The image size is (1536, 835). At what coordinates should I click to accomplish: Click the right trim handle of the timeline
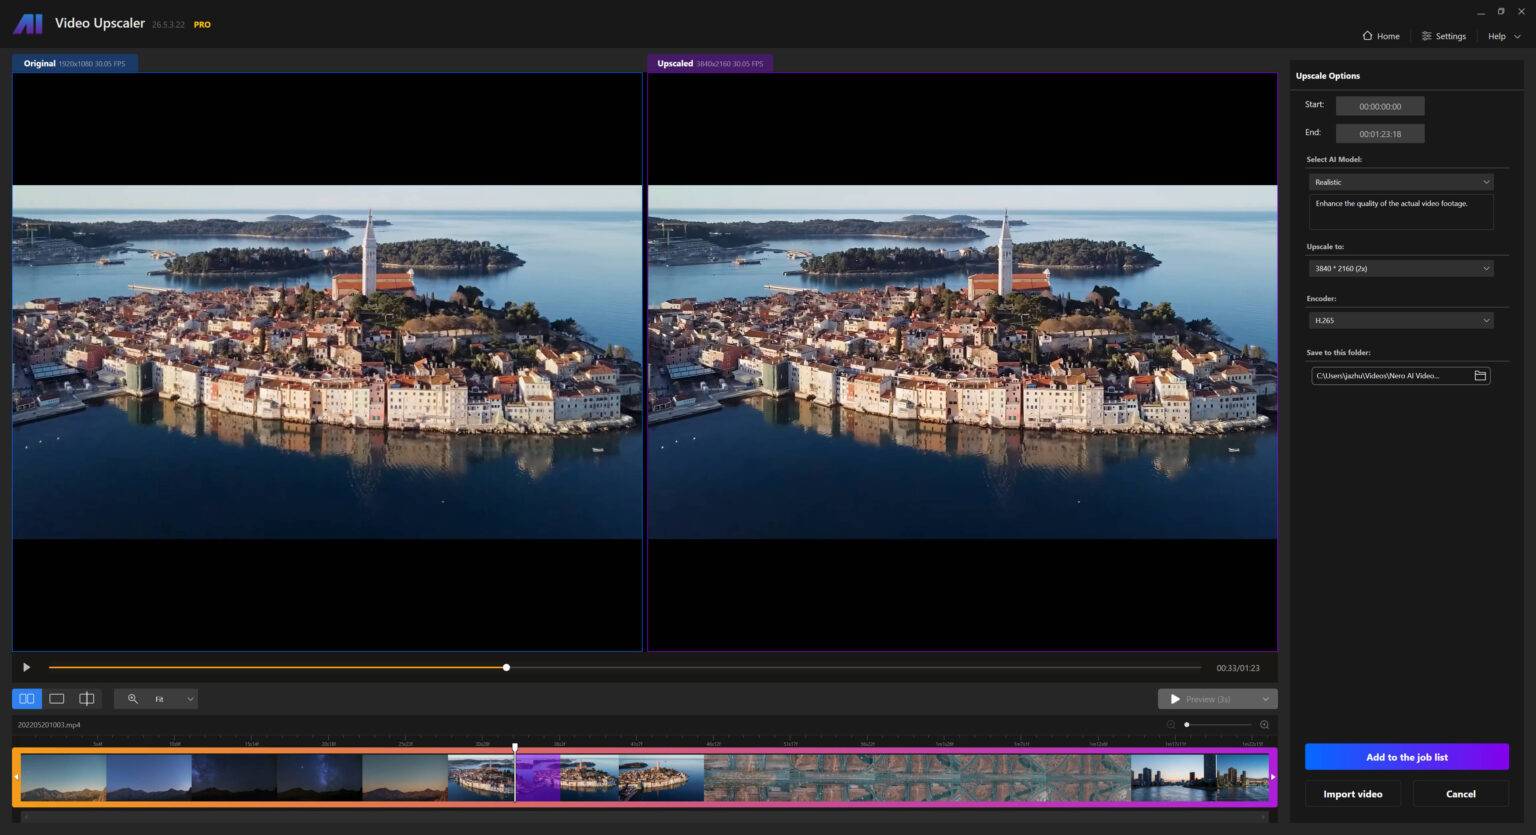[1272, 777]
